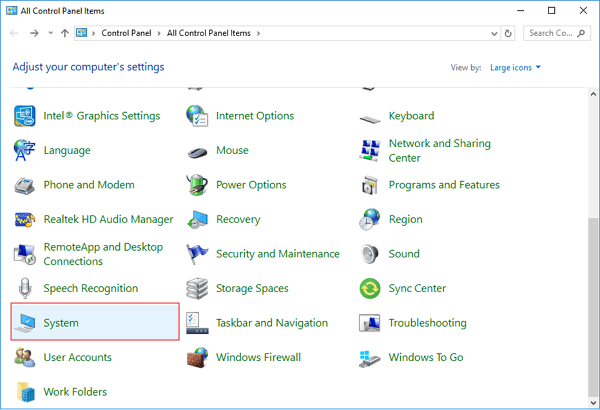Click the Network and Sharing Center icon
The height and width of the screenshot is (410, 600).
(x=370, y=150)
